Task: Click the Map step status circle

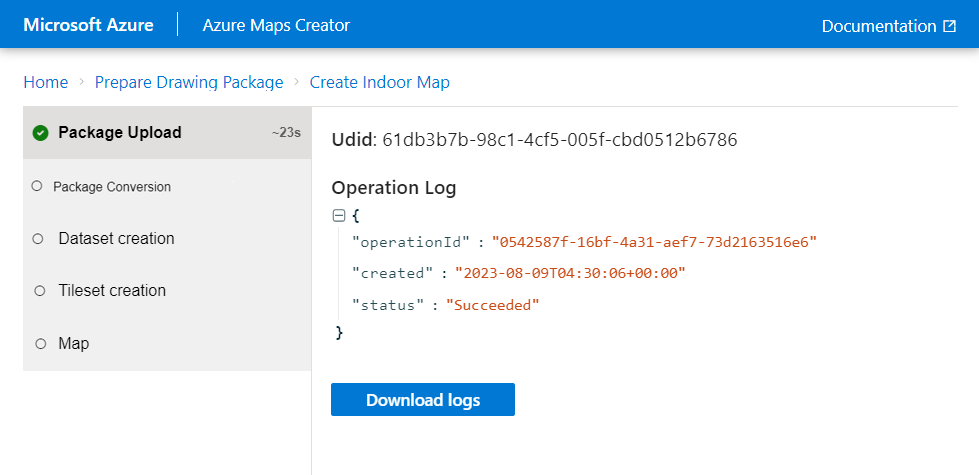Action: click(x=41, y=344)
